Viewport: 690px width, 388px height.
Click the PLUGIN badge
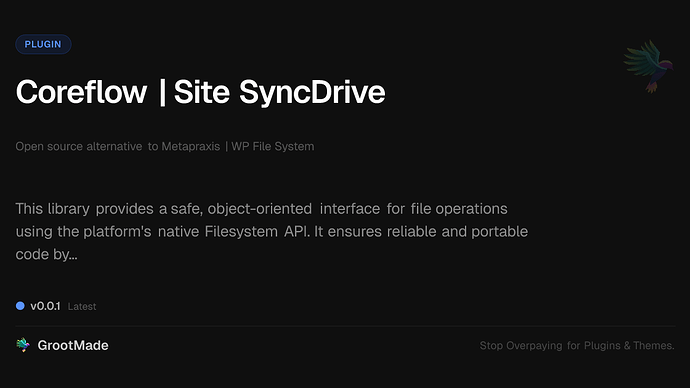pos(43,44)
